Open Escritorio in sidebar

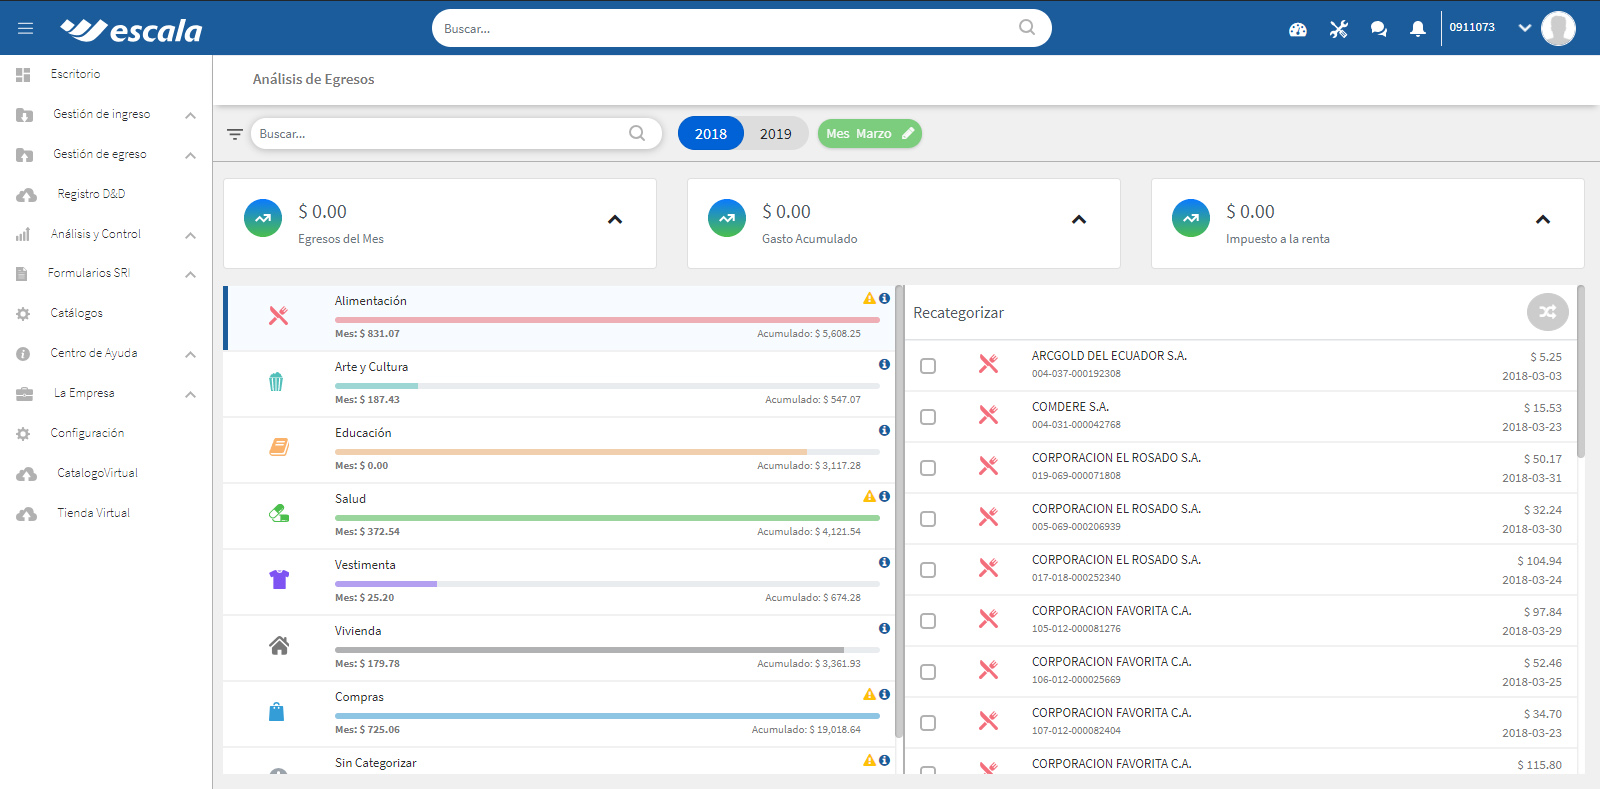click(x=75, y=74)
